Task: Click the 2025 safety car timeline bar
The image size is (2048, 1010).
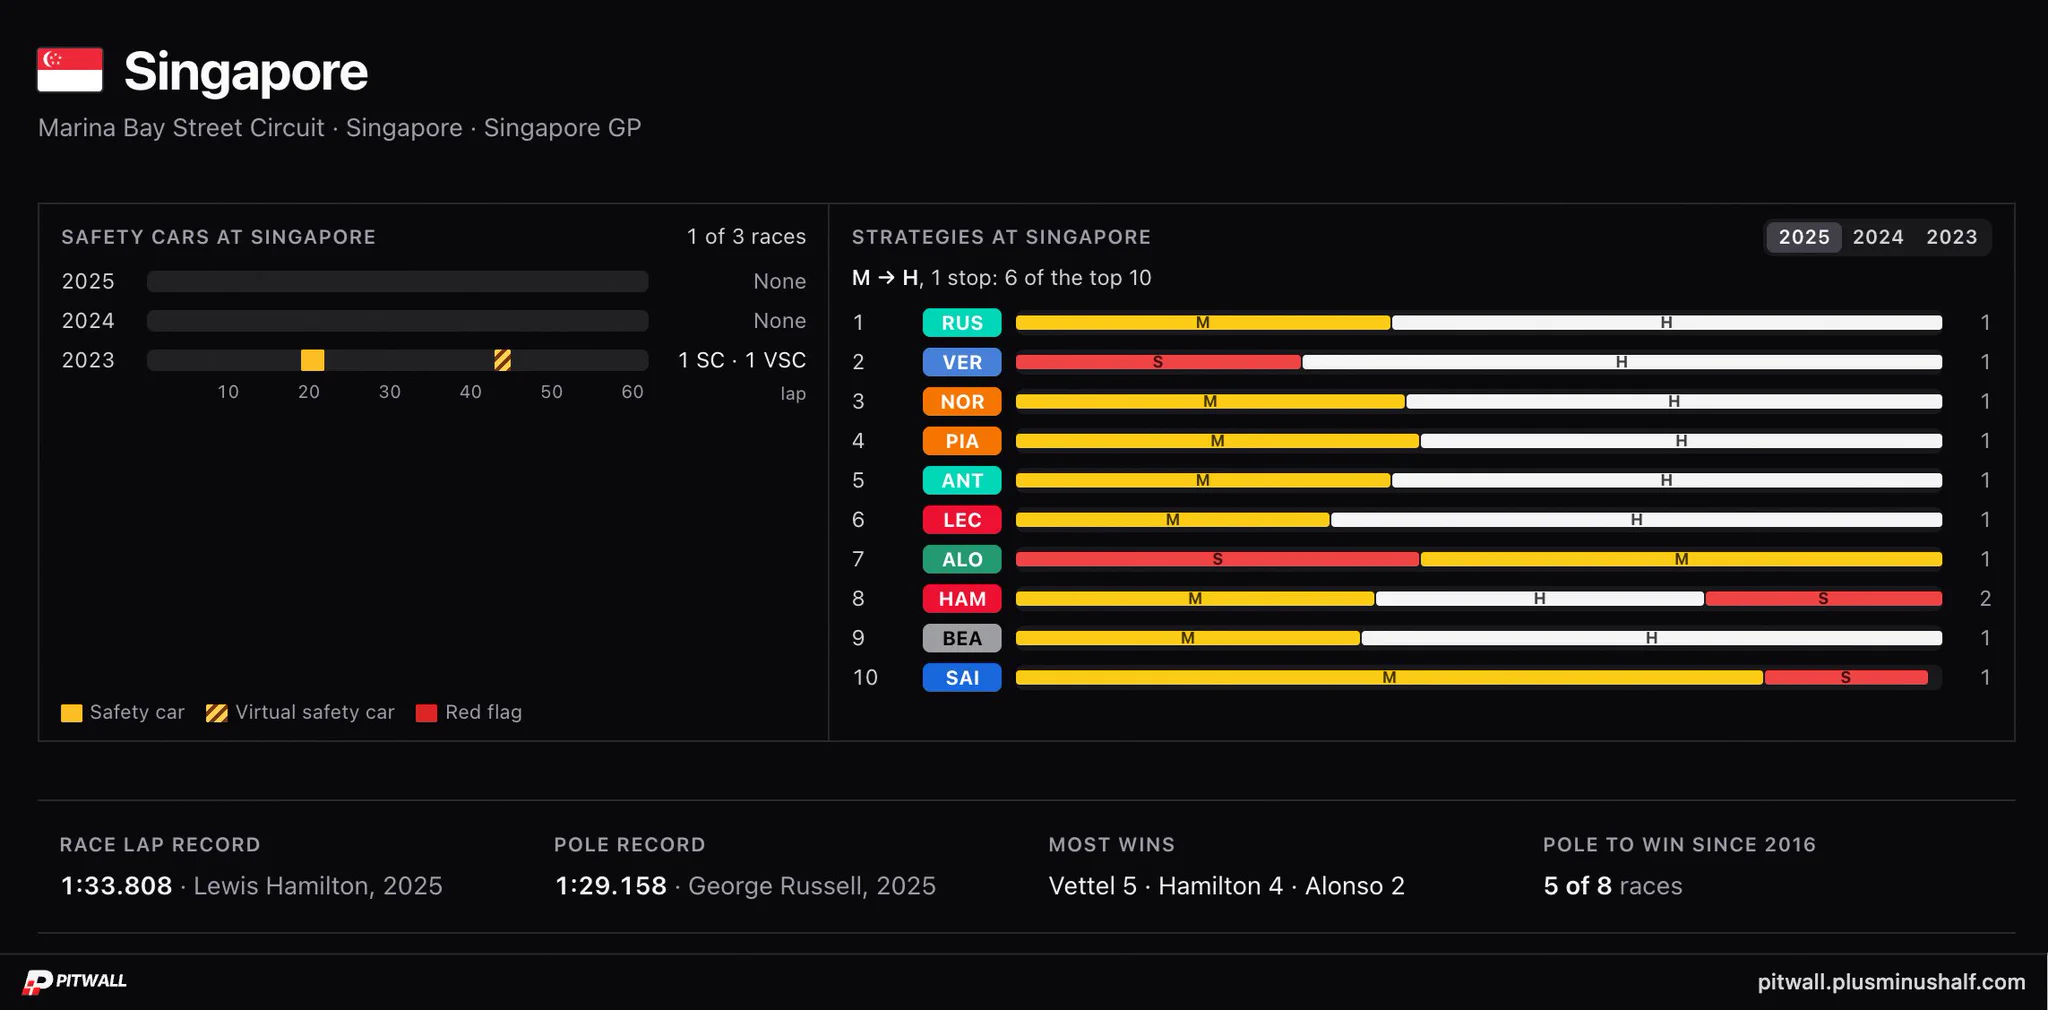Action: (397, 281)
